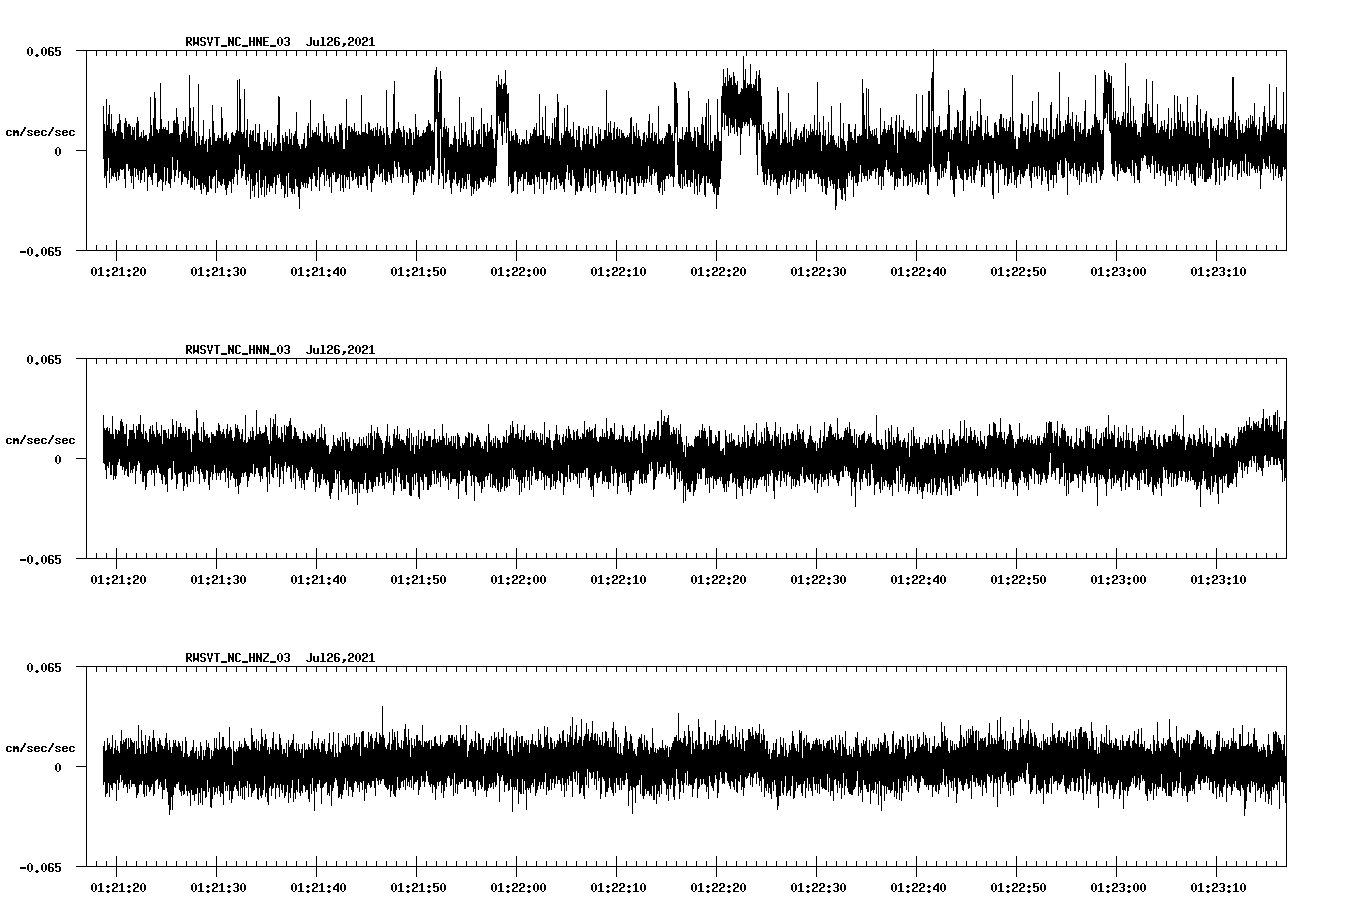The height and width of the screenshot is (924, 1358).
Task: Pick the 01:21:50 time label under HNE plot
Action: [x=418, y=272]
